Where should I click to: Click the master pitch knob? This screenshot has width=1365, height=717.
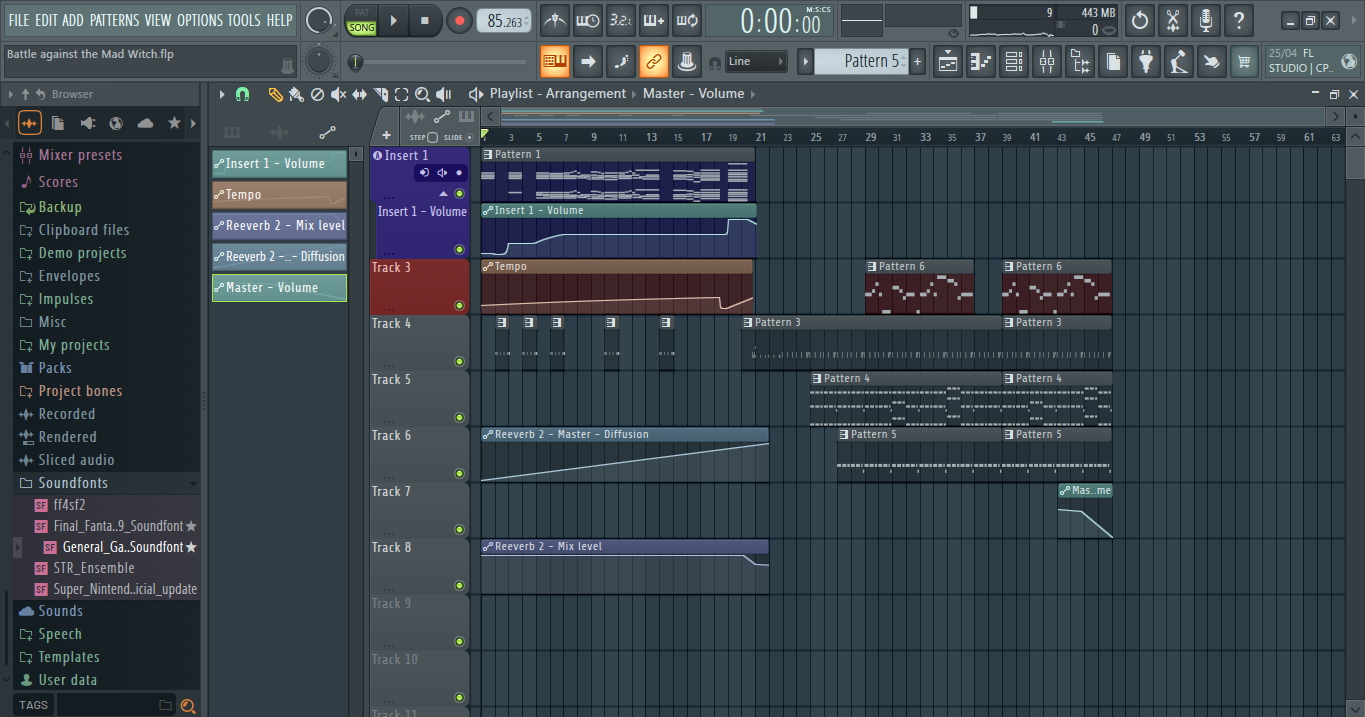pos(319,61)
